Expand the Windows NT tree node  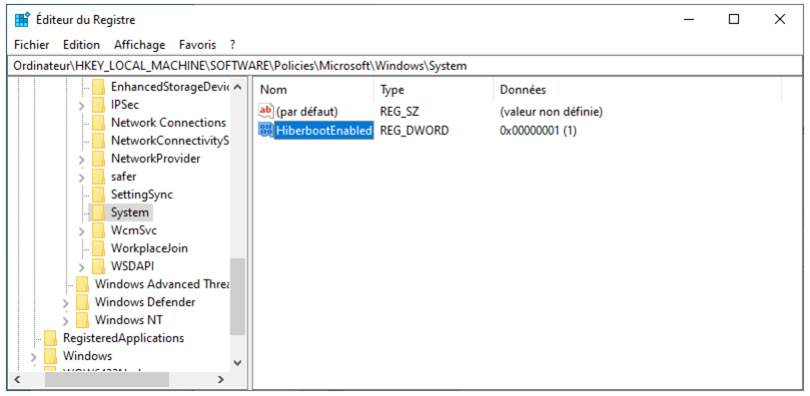[x=66, y=321]
